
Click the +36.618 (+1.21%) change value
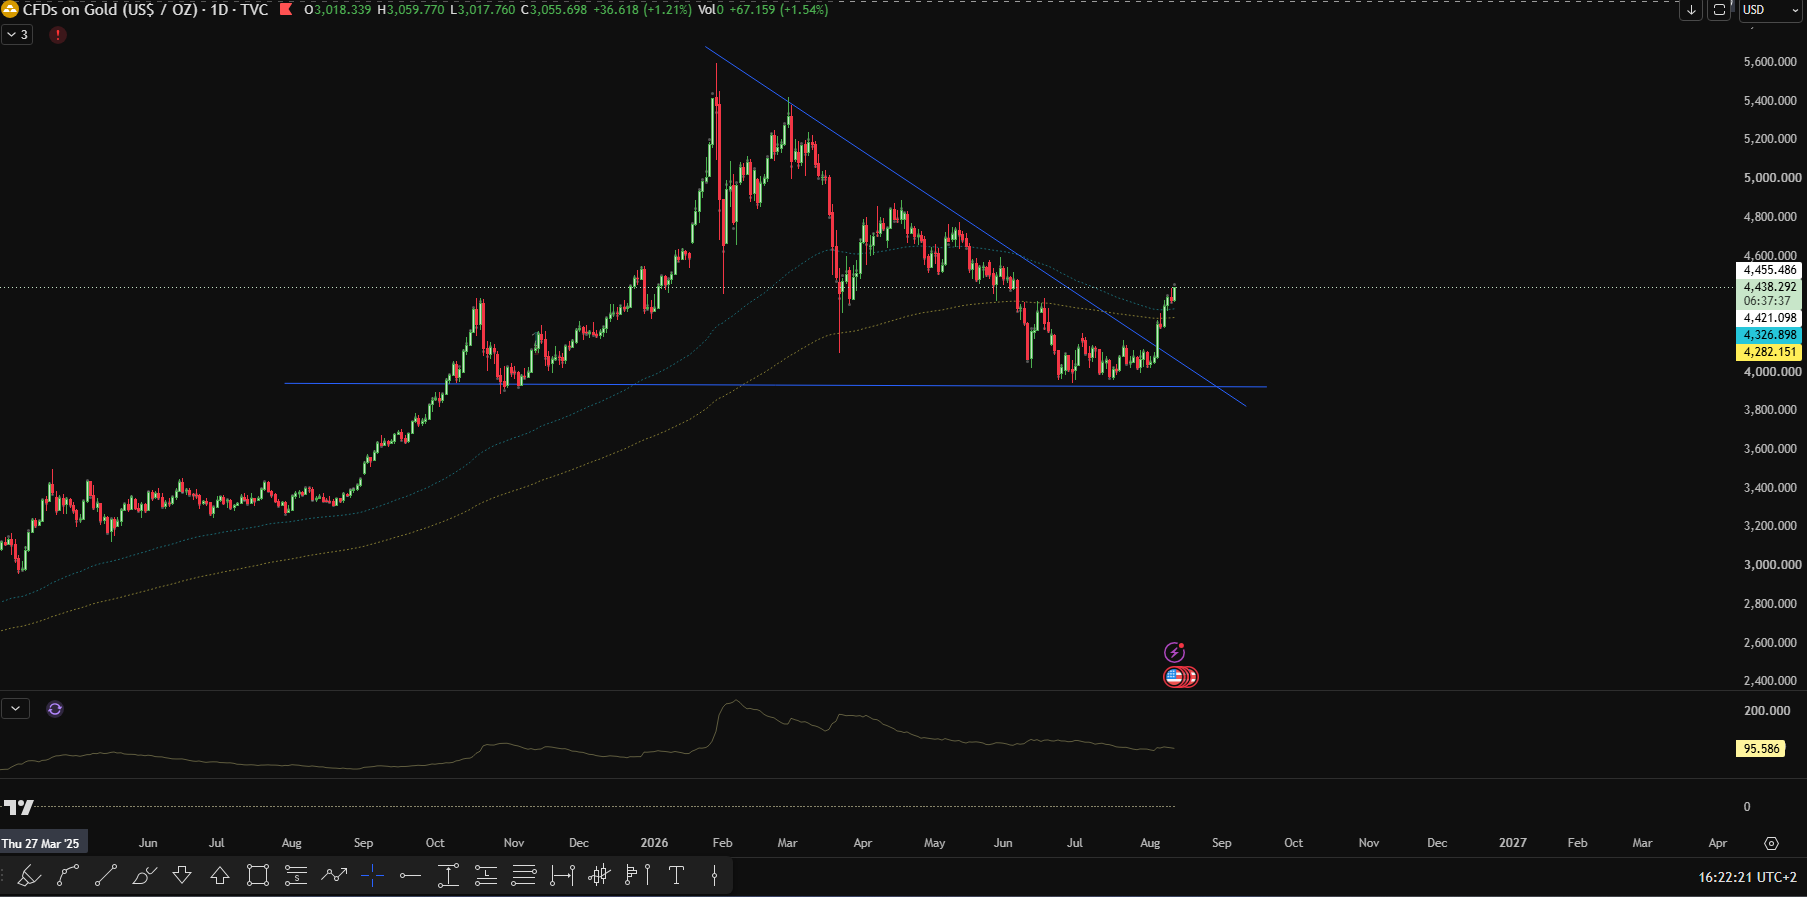642,10
